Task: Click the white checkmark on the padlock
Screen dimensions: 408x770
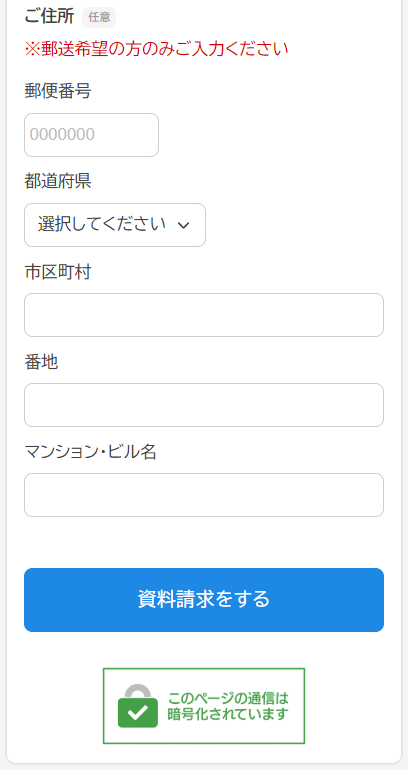Action: [140, 712]
